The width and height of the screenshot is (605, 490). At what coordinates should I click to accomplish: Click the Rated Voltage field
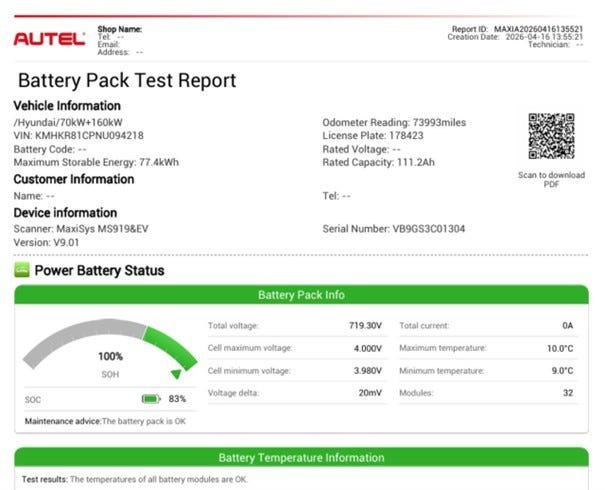coord(362,149)
